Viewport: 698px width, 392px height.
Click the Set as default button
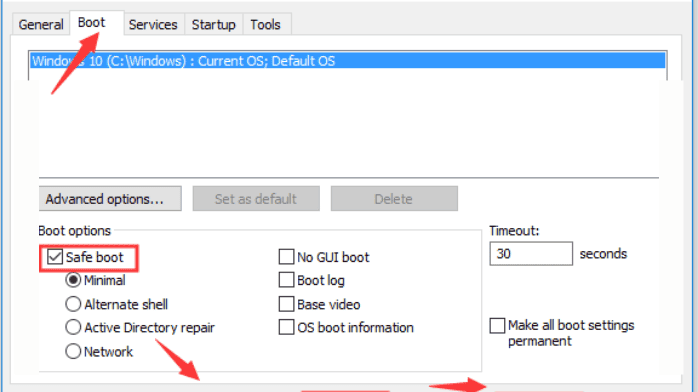256,198
